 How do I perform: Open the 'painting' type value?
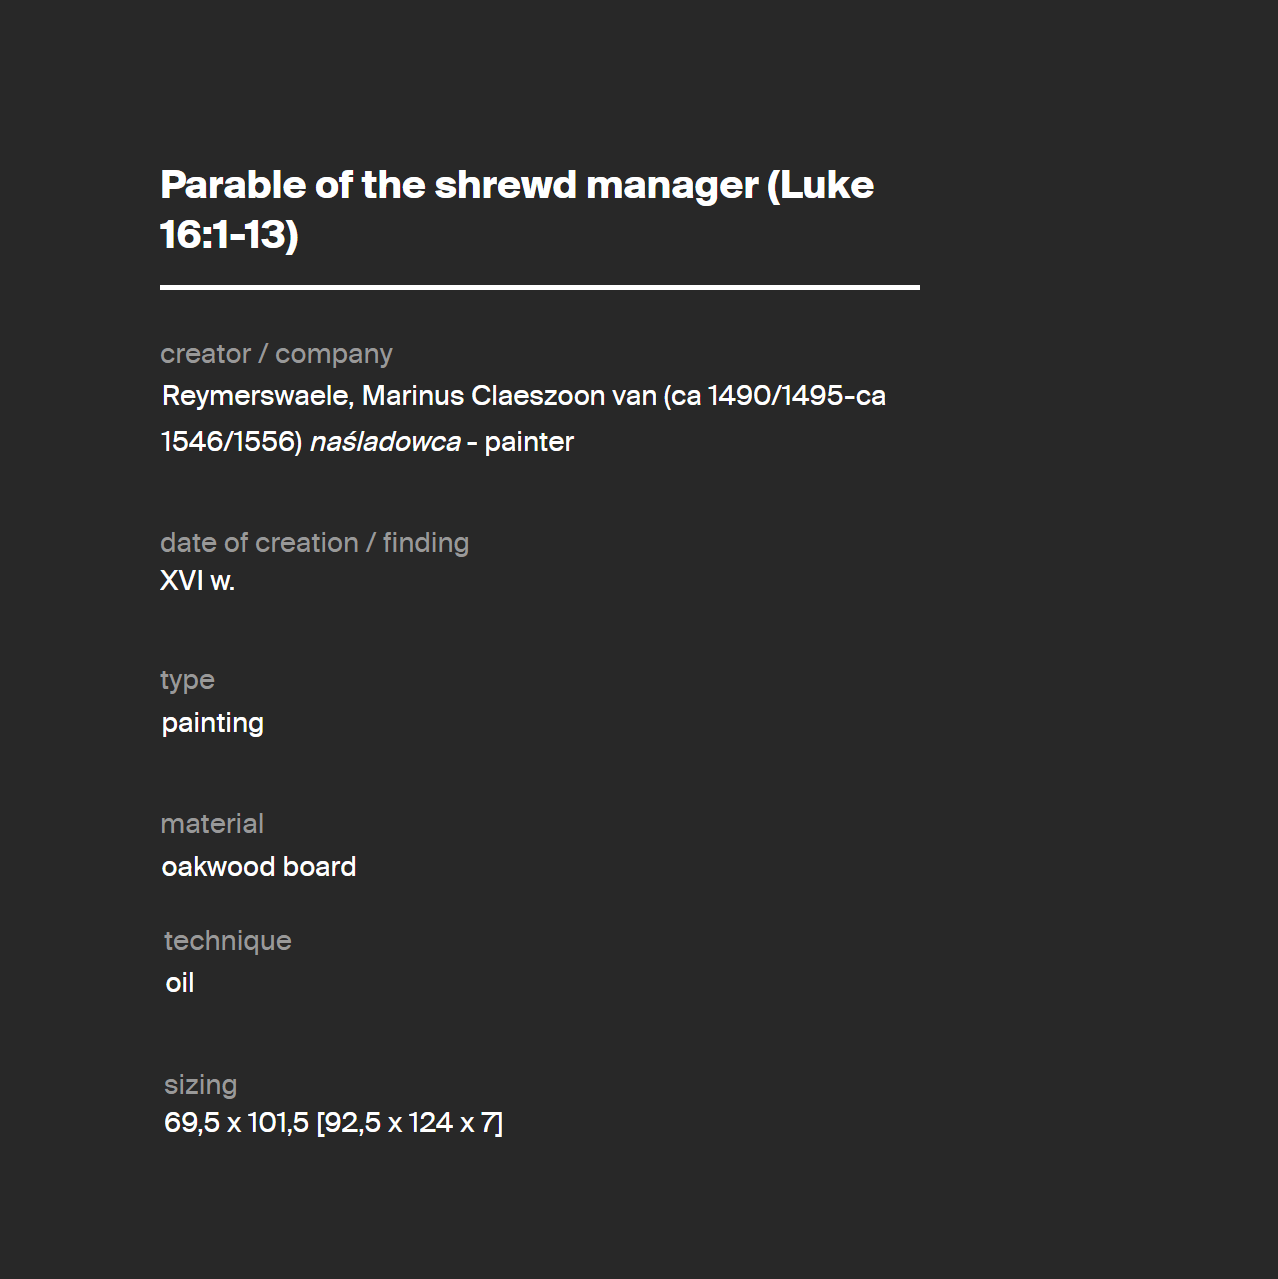point(213,723)
